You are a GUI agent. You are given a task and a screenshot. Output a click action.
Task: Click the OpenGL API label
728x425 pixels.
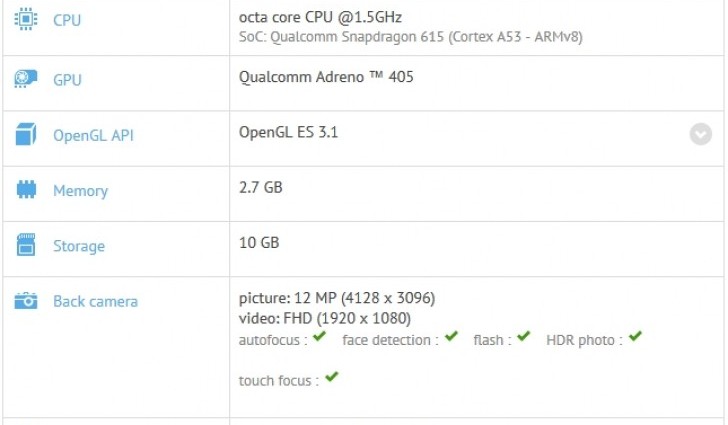92,135
